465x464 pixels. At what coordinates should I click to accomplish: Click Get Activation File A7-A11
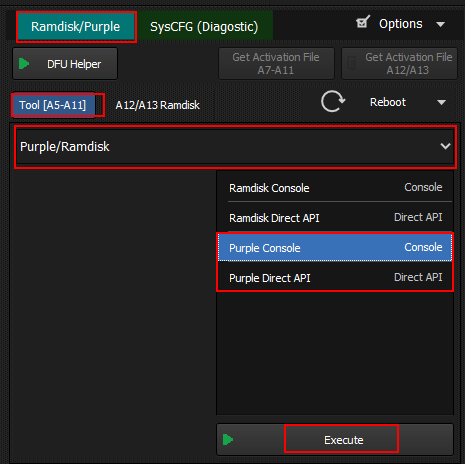[276, 64]
